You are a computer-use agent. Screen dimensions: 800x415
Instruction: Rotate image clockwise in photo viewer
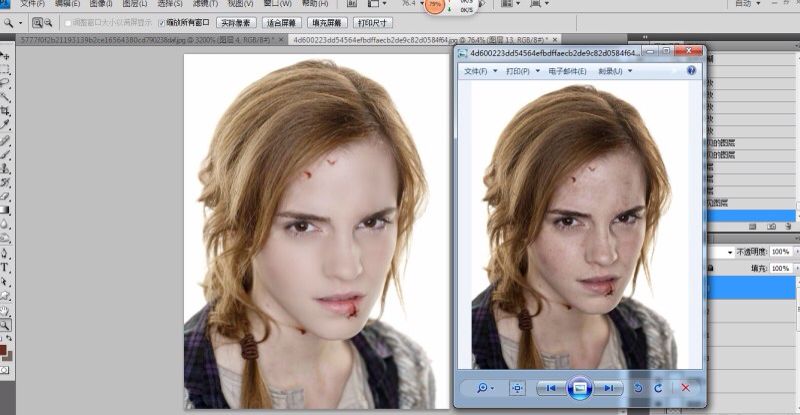pos(658,388)
